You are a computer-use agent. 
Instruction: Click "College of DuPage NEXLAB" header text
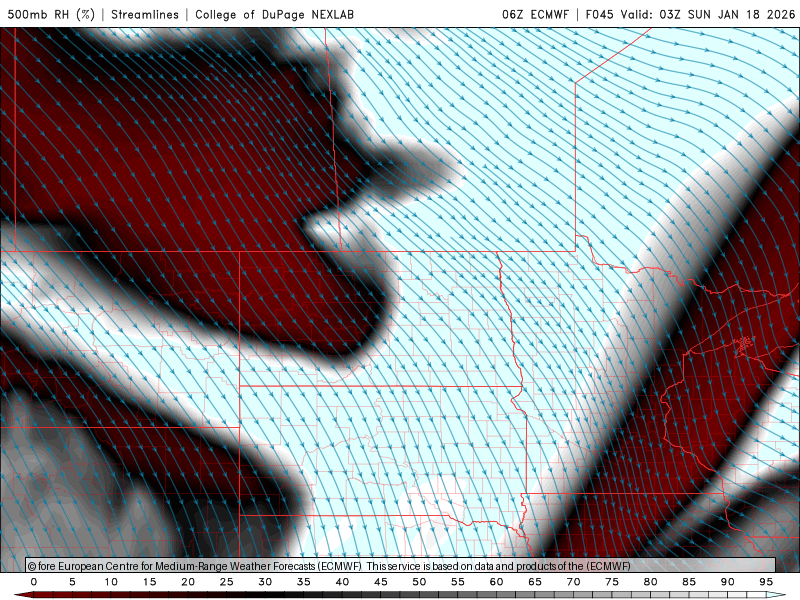pyautogui.click(x=274, y=14)
